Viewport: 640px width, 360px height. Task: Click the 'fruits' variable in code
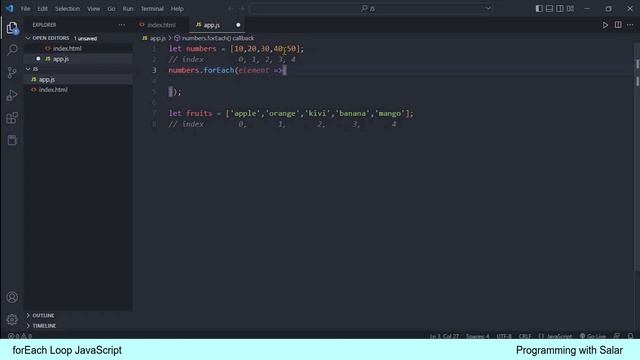pyautogui.click(x=199, y=113)
